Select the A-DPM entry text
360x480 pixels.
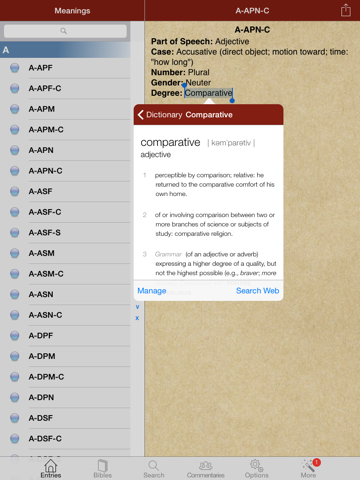point(42,356)
